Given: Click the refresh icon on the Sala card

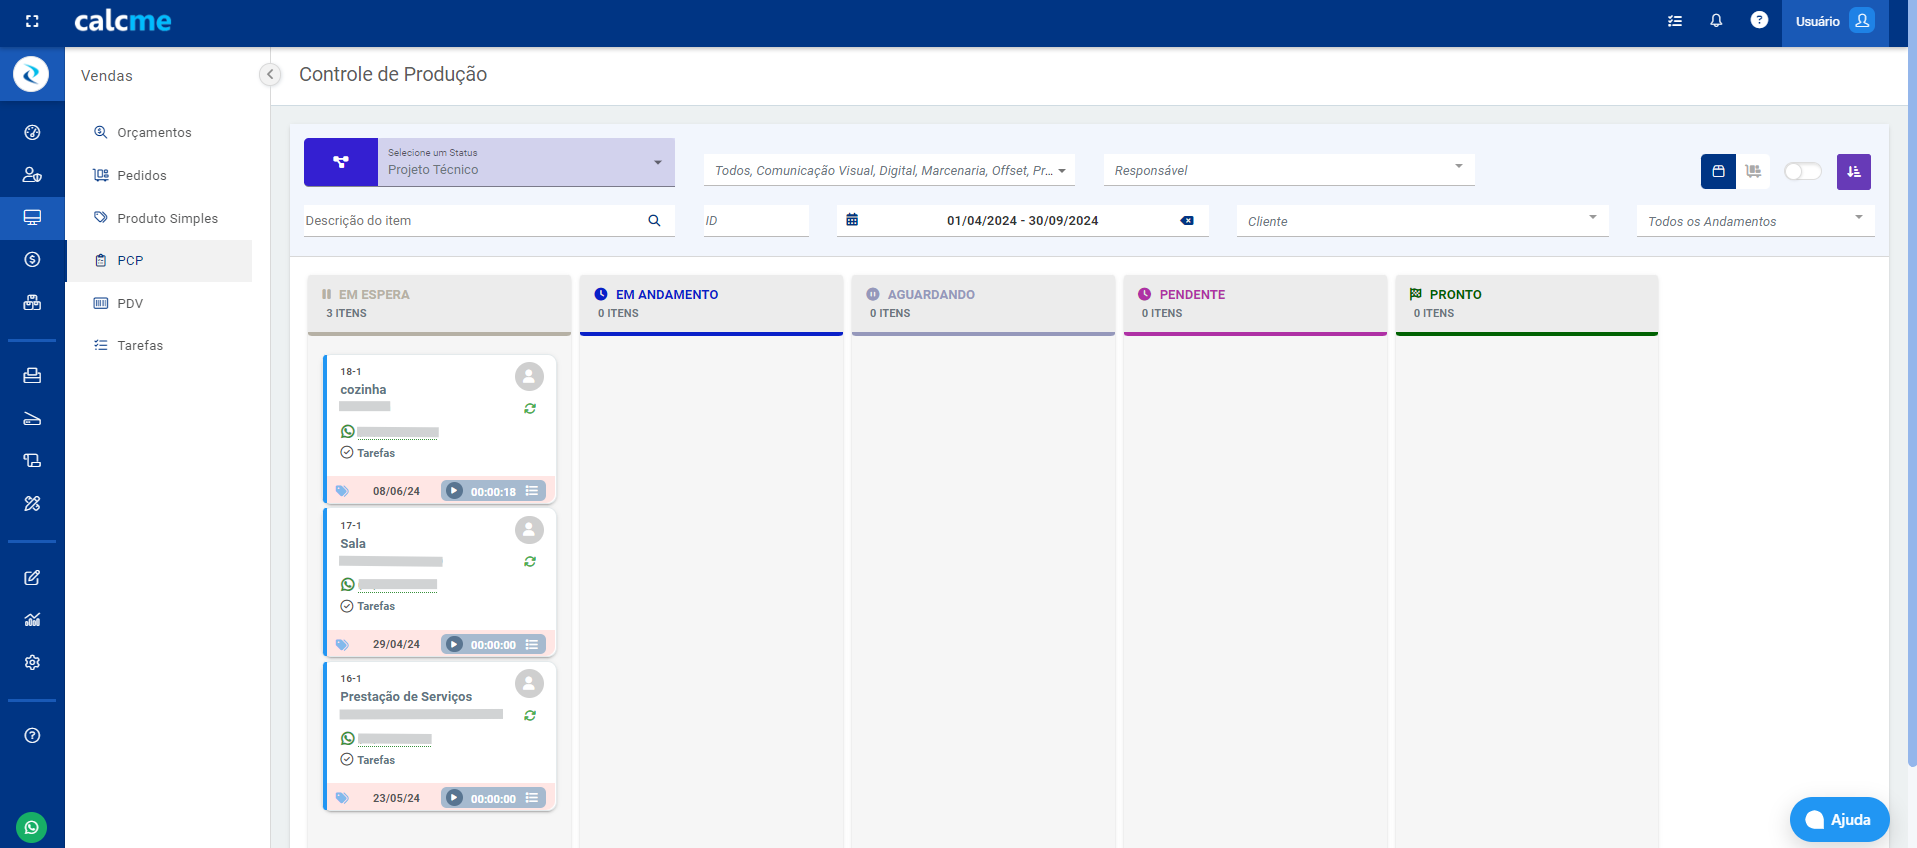Looking at the screenshot, I should tap(530, 562).
